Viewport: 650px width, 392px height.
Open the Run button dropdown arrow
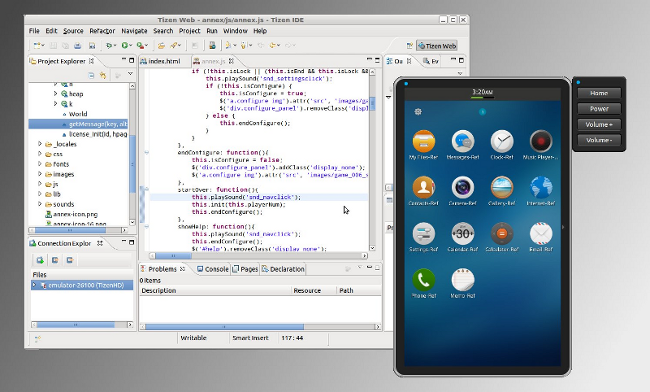click(x=130, y=46)
